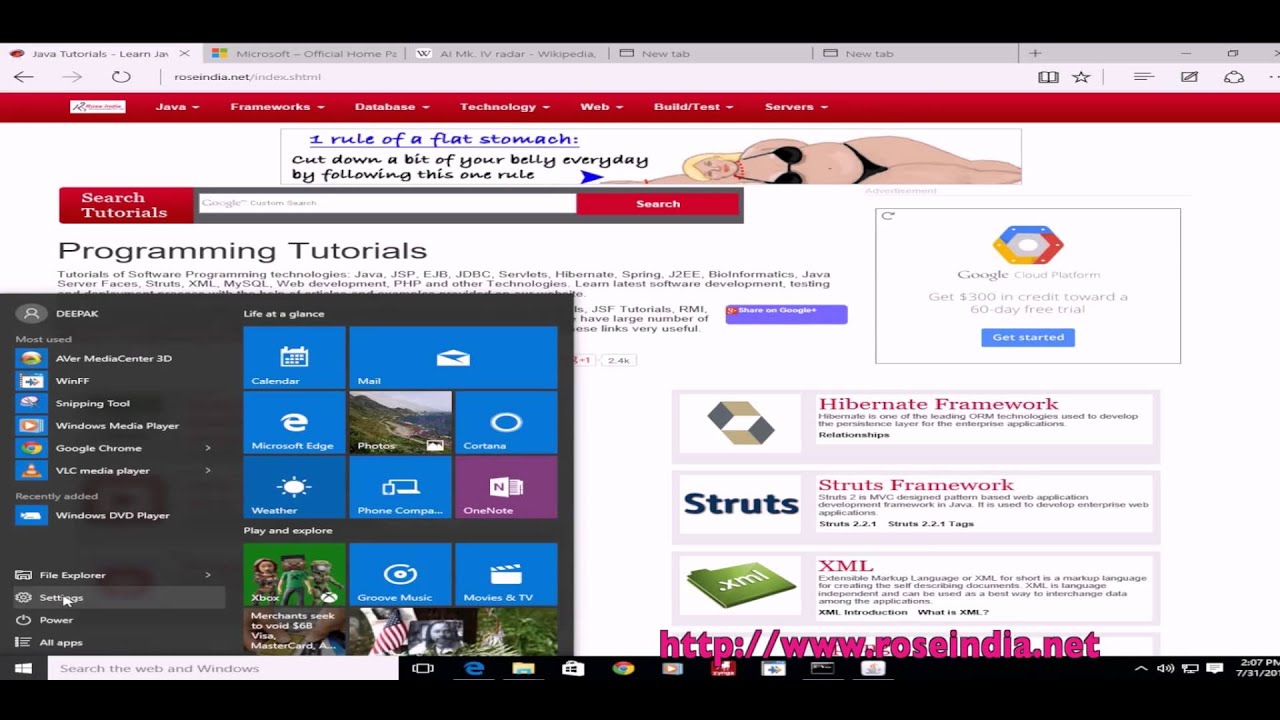
Task: Open the Store icon on the taskbar
Action: (573, 668)
